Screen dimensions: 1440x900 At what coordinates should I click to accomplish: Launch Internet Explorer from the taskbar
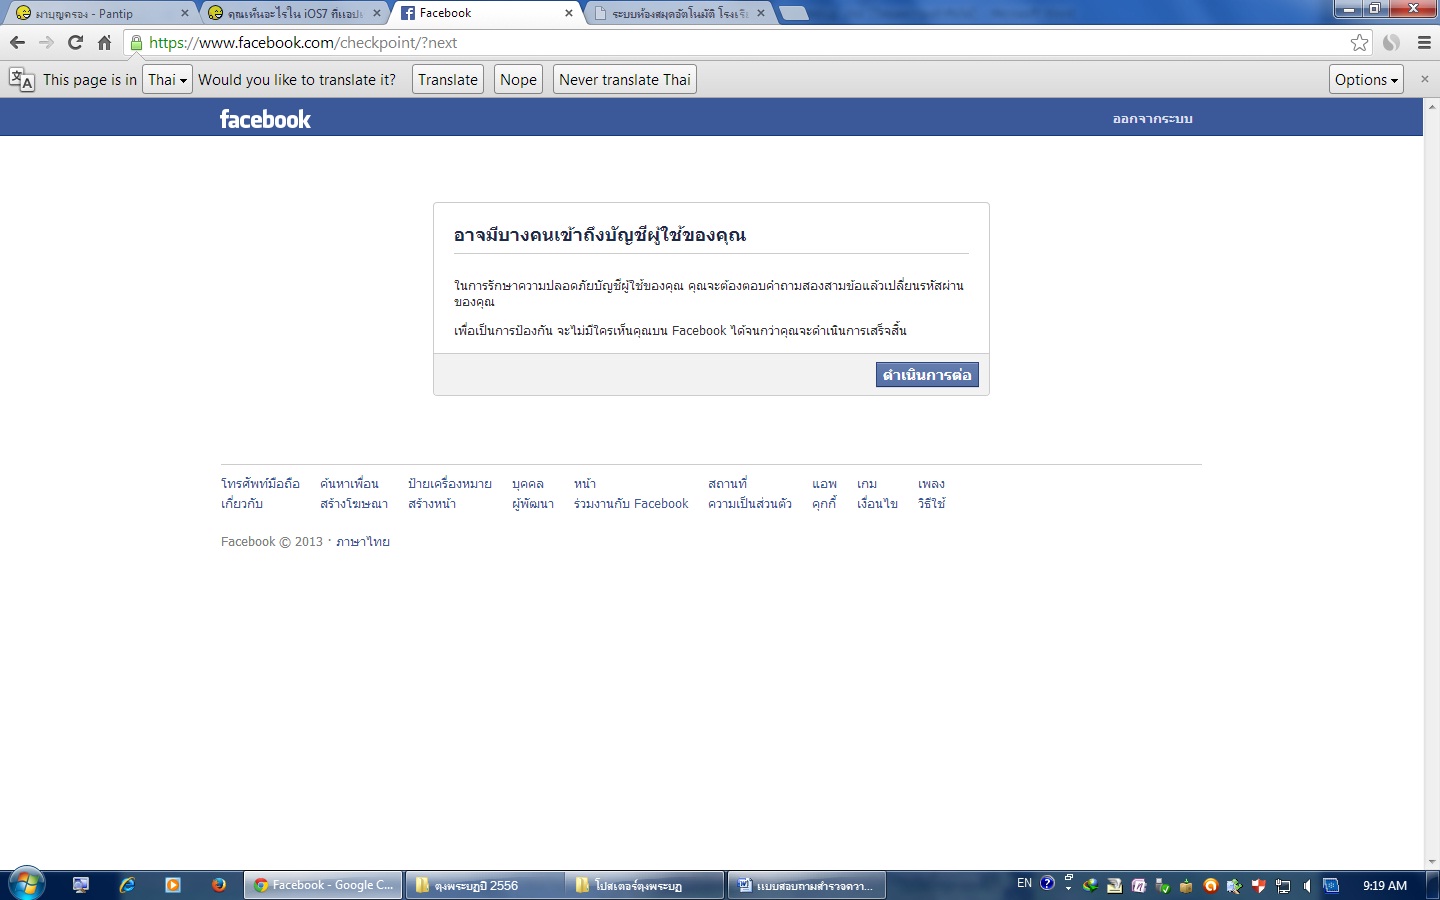point(127,885)
